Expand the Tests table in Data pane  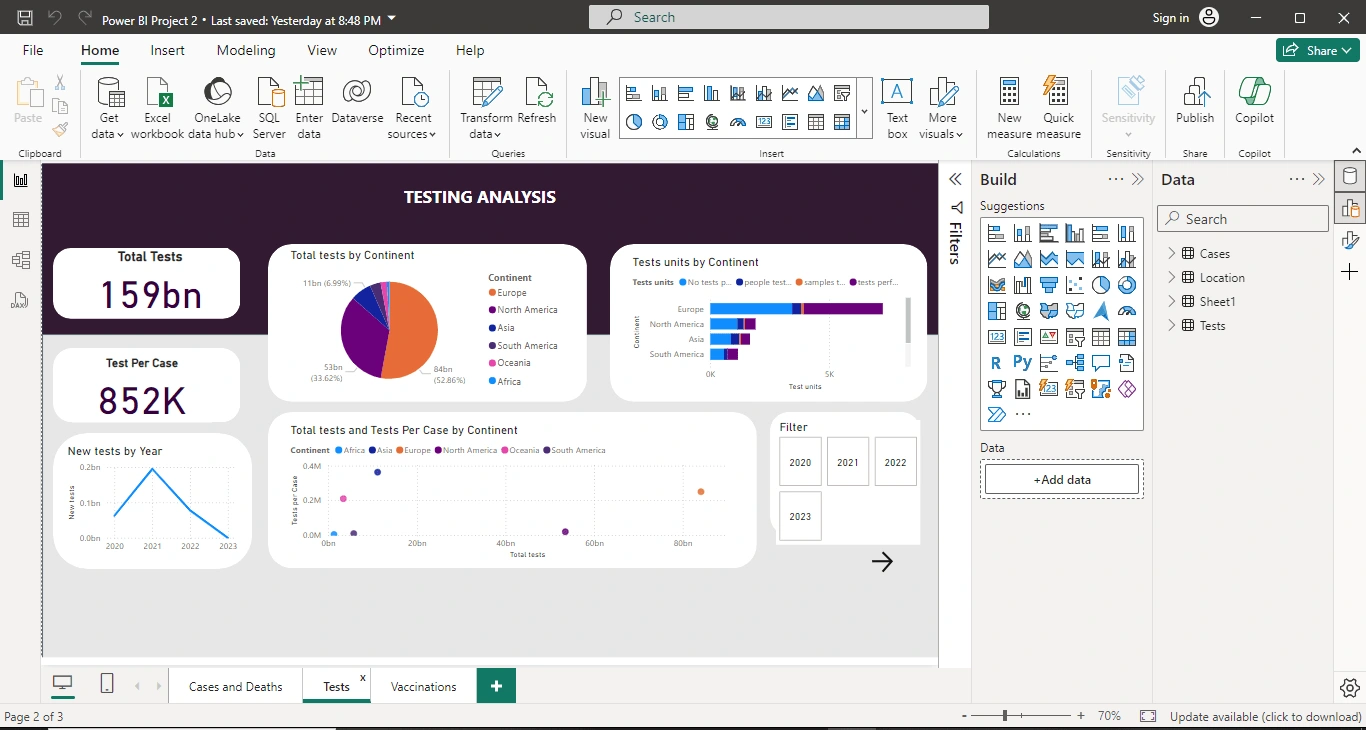pos(1172,325)
